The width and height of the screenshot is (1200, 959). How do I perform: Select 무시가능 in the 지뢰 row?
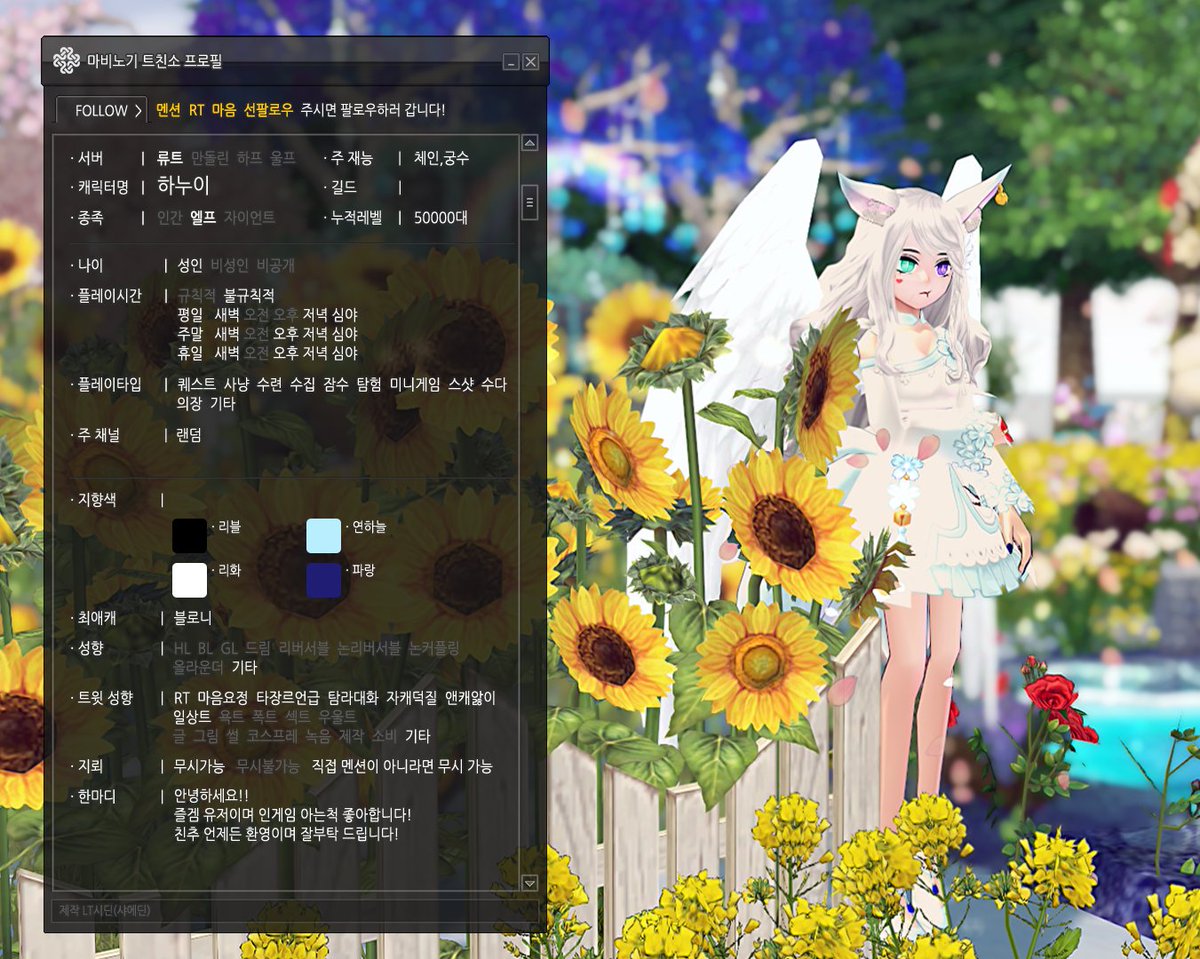(200, 767)
